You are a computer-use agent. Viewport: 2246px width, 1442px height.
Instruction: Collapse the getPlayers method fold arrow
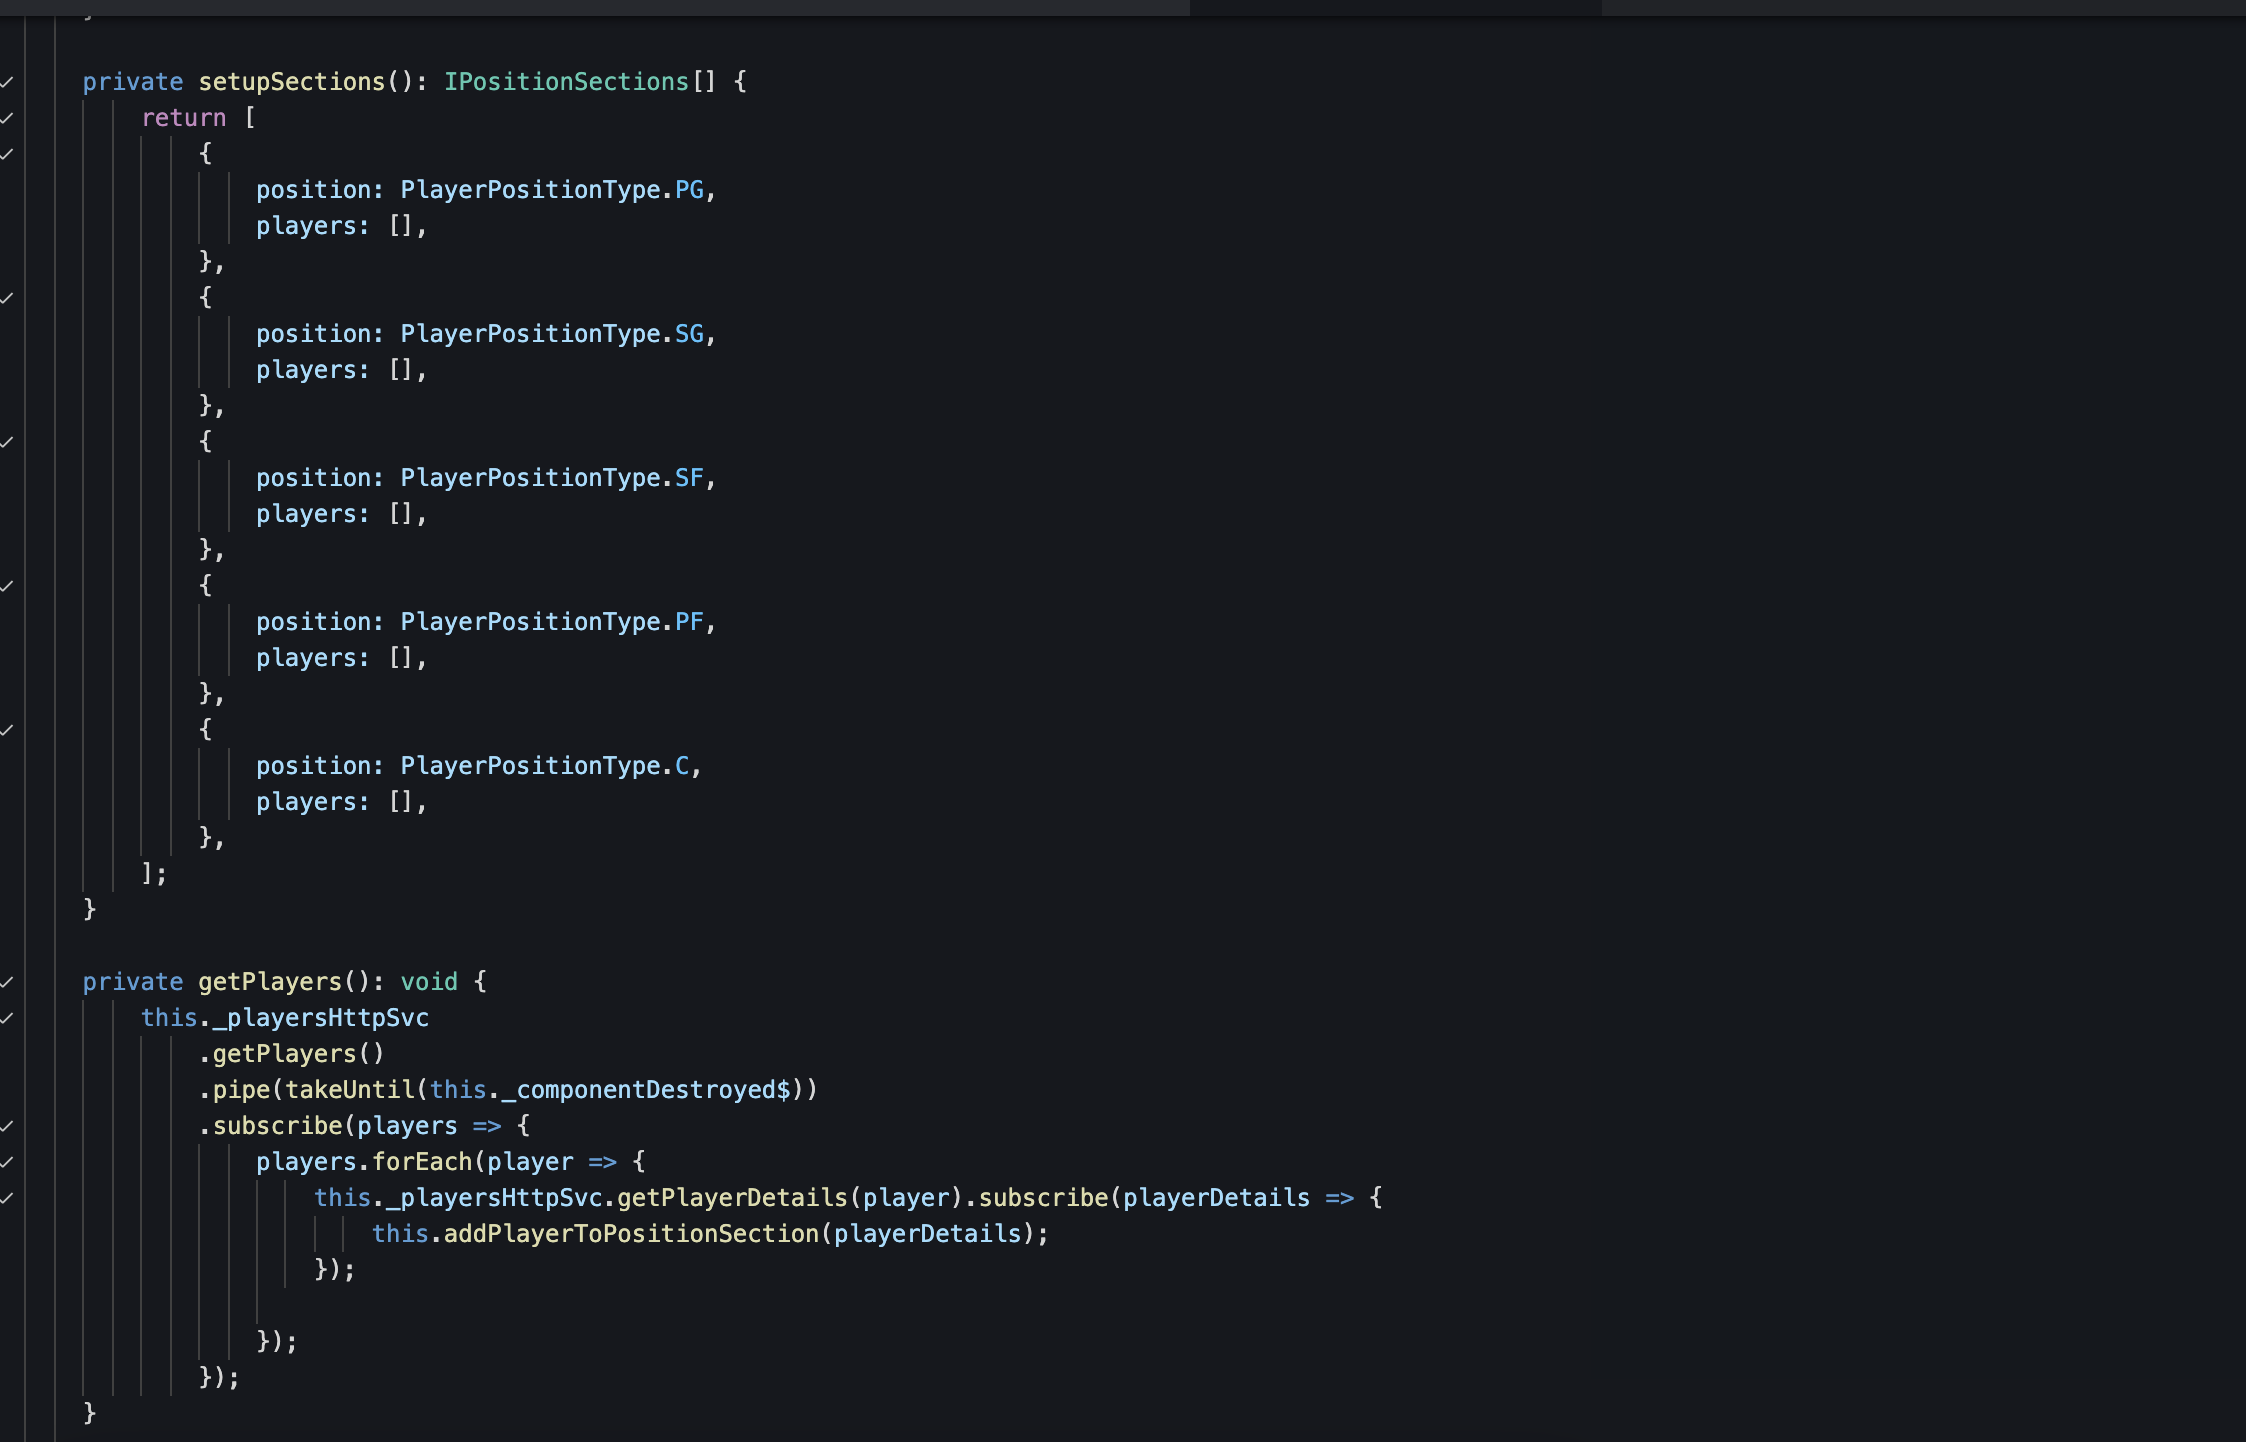point(7,982)
